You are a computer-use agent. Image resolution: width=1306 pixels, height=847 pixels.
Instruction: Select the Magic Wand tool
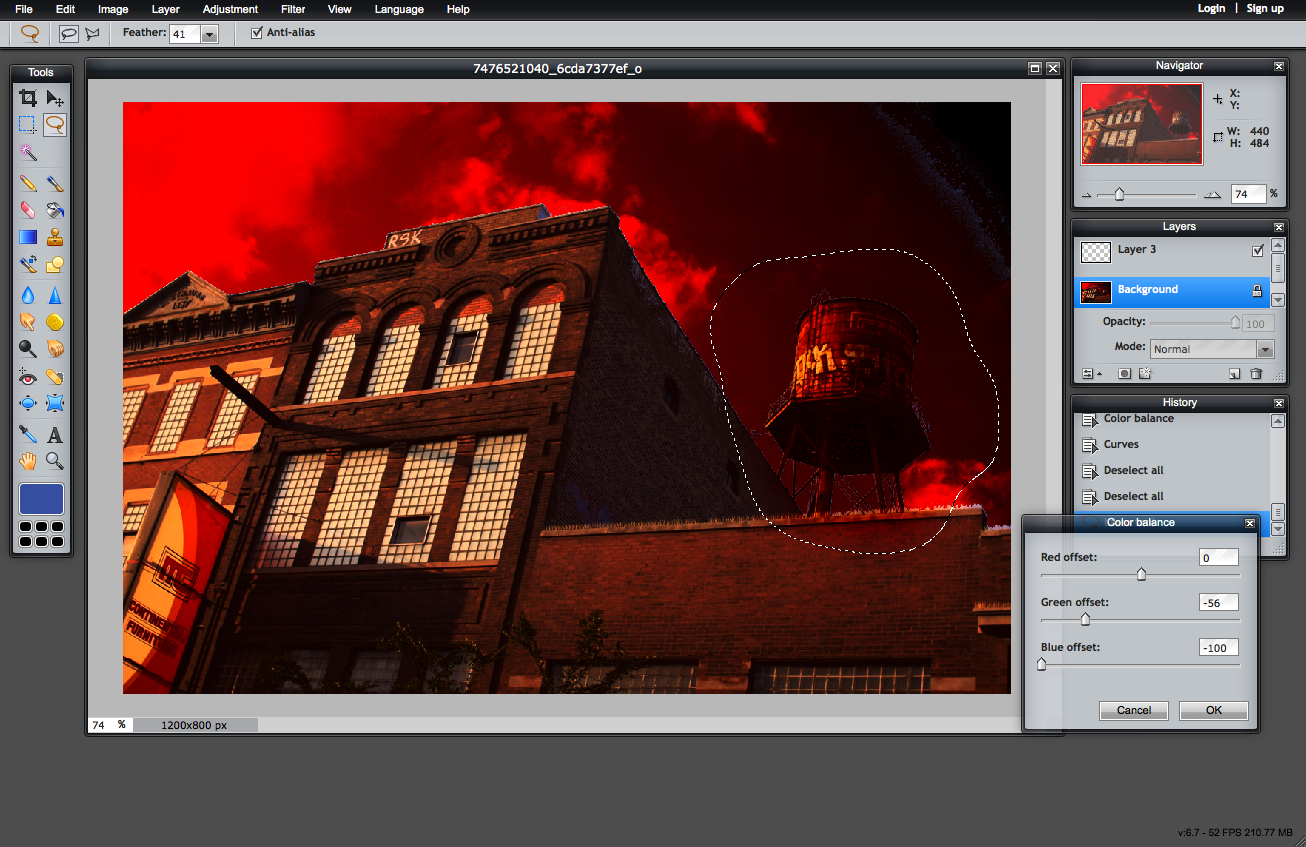tap(28, 152)
